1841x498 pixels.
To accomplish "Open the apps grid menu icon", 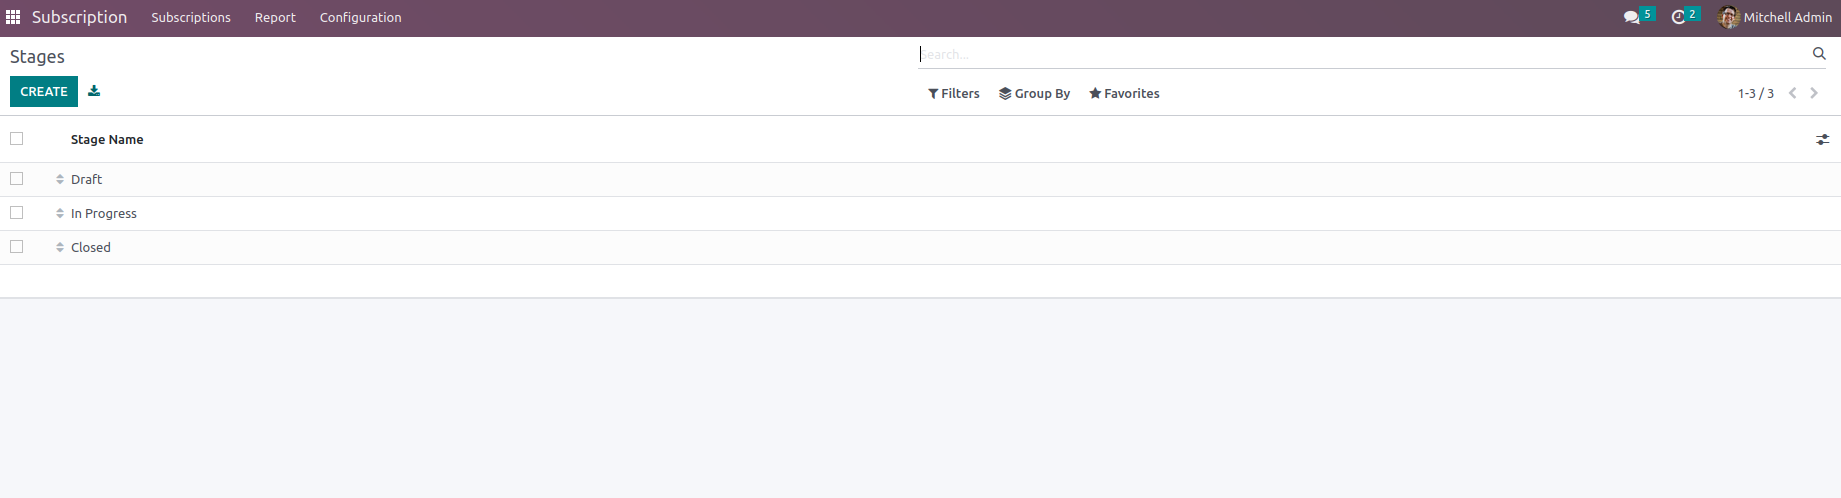I will click(x=13, y=17).
